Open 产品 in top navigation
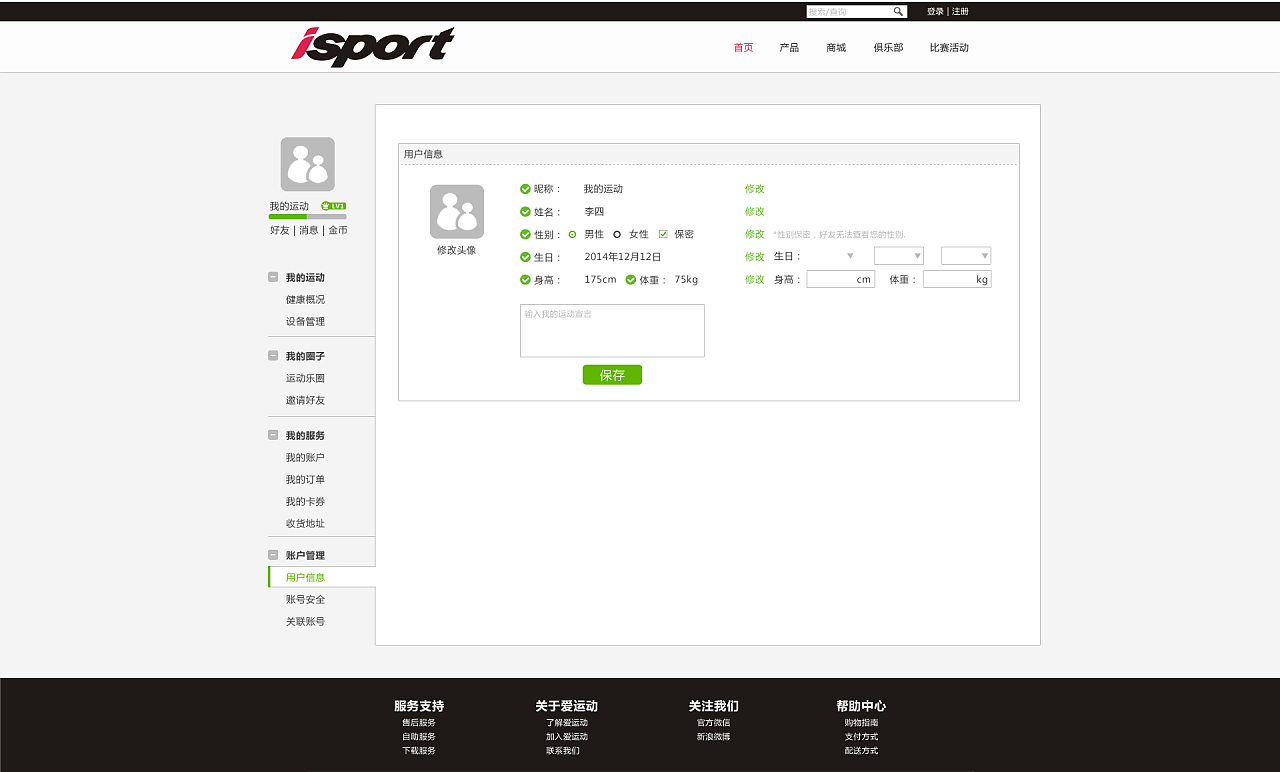The width and height of the screenshot is (1280, 772). click(789, 48)
